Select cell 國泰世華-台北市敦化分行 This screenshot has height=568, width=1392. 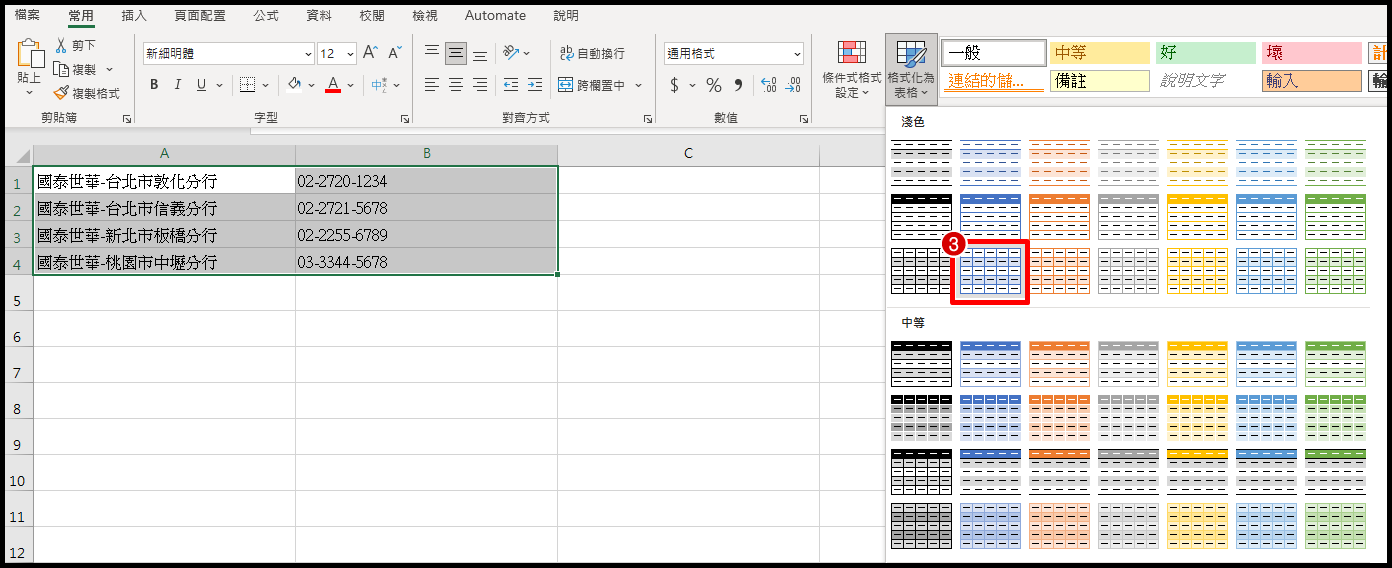coord(164,181)
